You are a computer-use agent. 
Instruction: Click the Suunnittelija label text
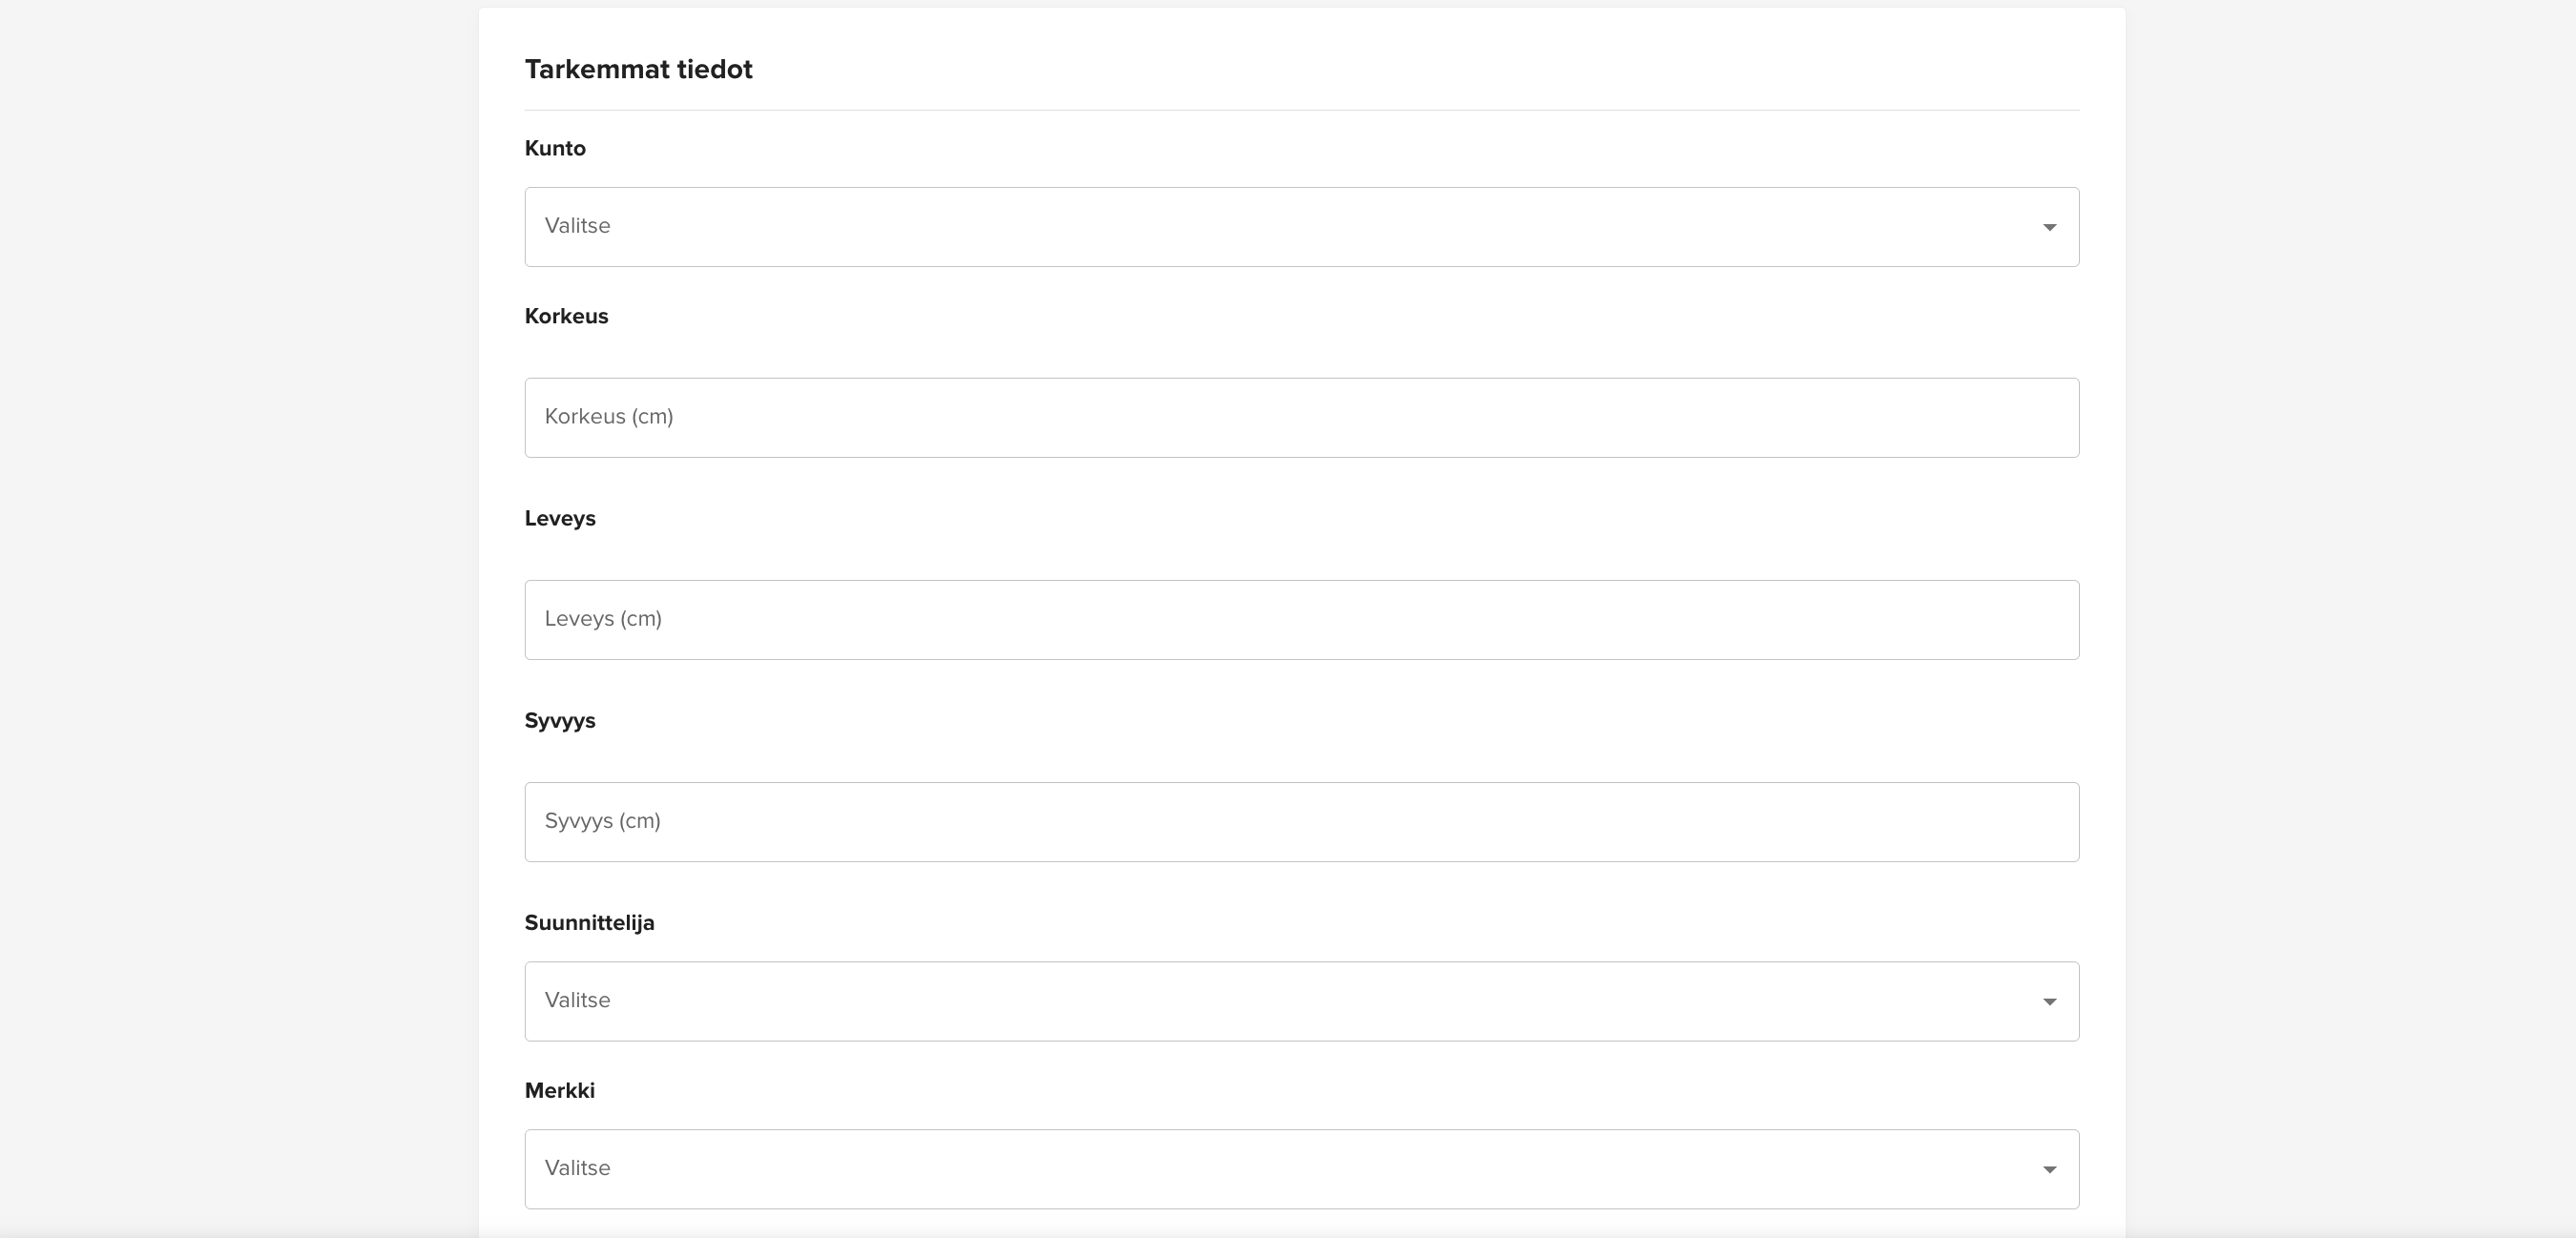pos(589,923)
